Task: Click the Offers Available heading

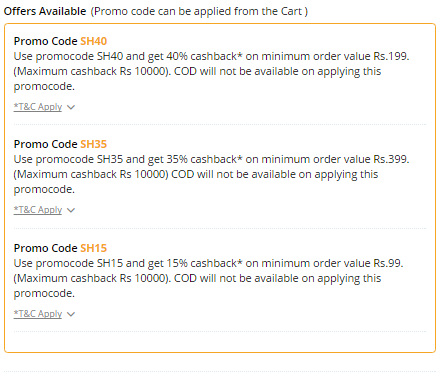Action: (x=45, y=11)
